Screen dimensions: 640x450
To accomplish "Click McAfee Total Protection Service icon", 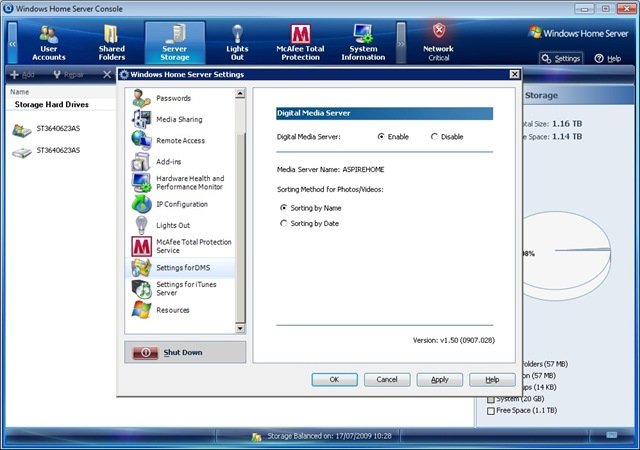I will (x=141, y=246).
